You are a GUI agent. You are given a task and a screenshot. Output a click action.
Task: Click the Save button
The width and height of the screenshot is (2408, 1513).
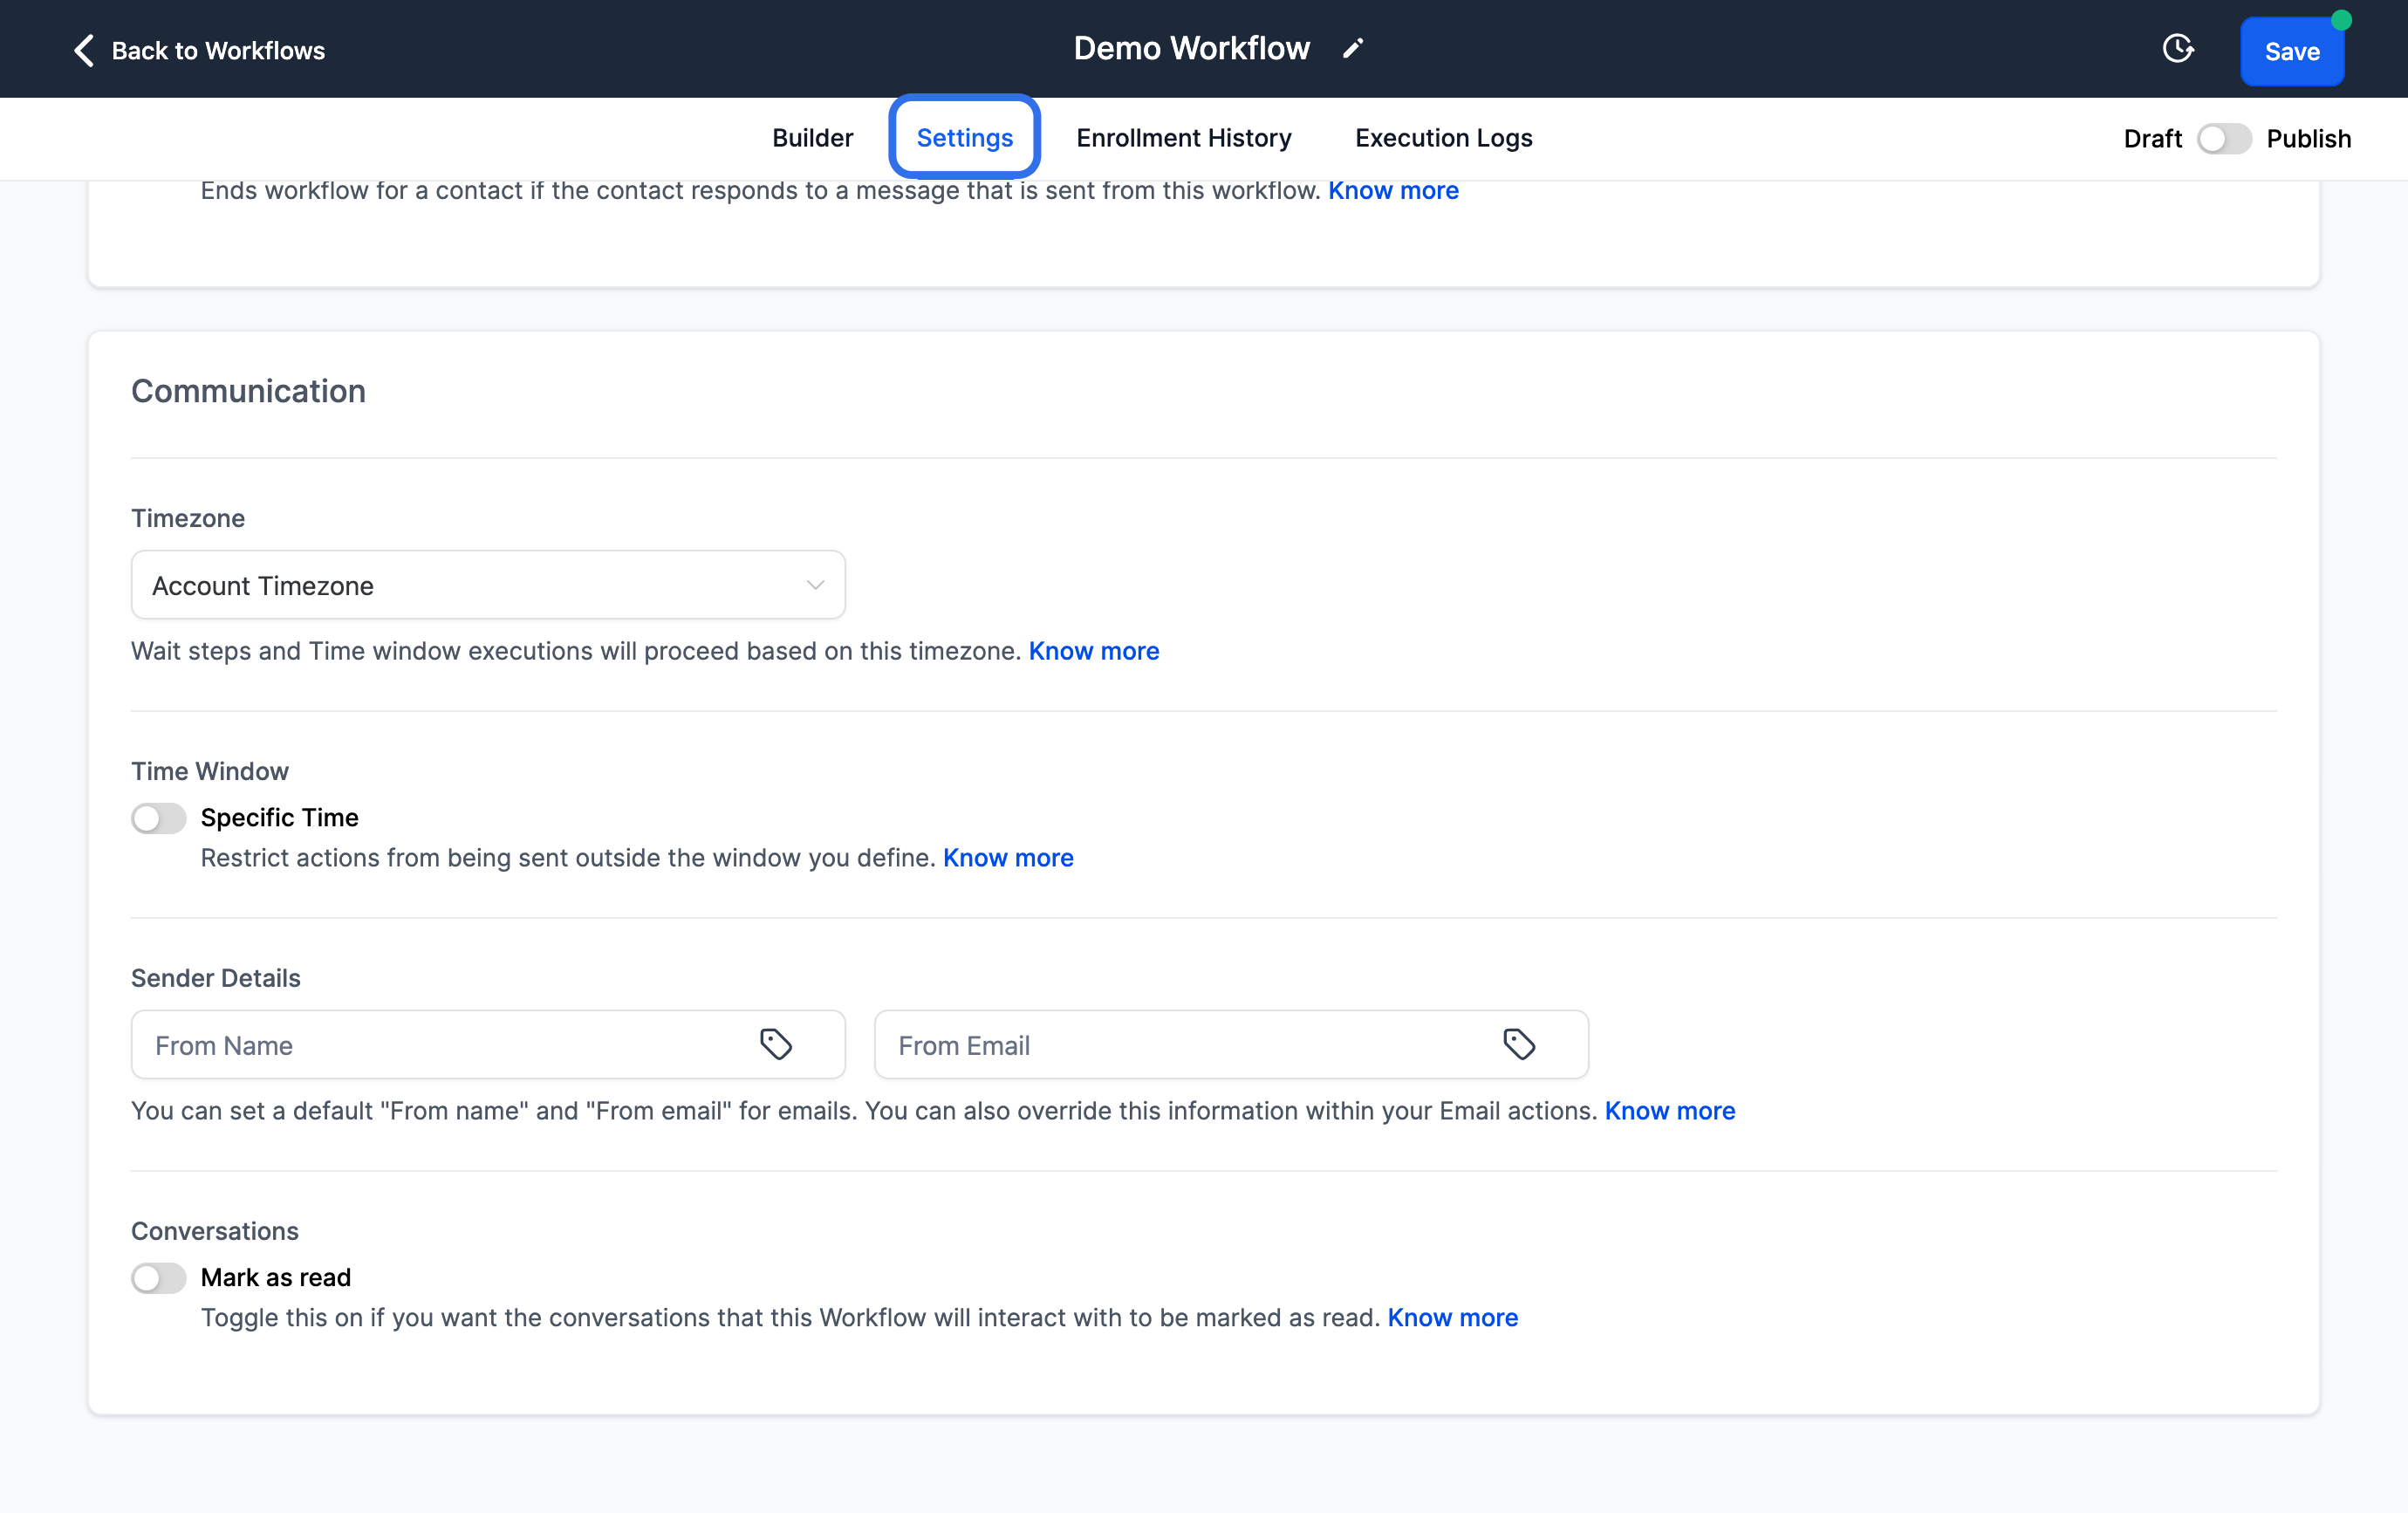[2291, 51]
